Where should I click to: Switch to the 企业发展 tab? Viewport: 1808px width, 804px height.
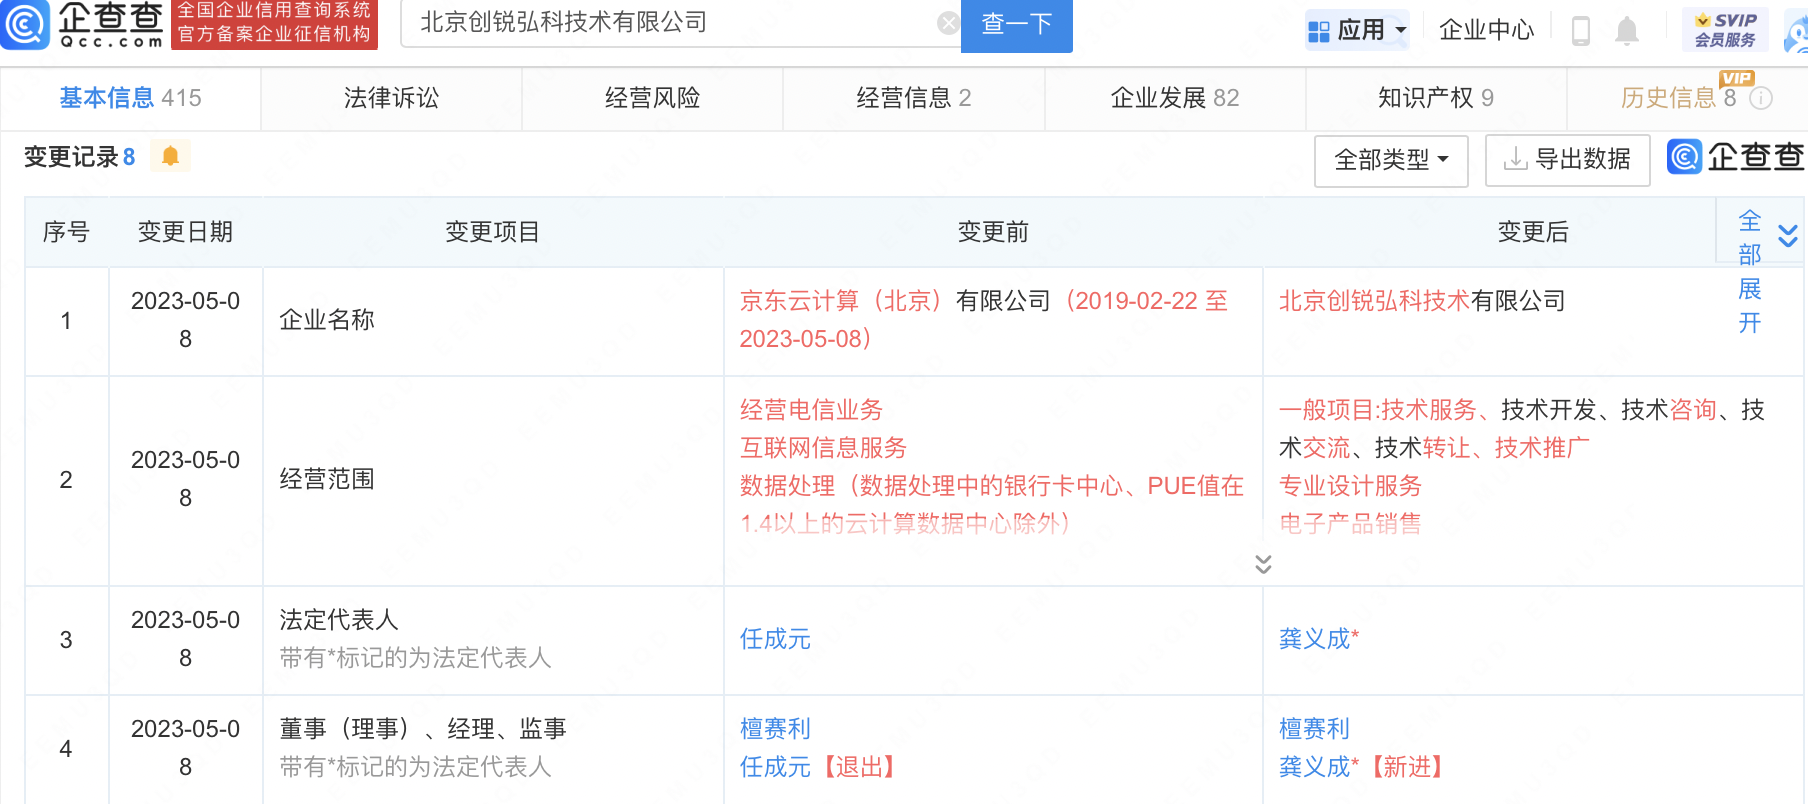click(1175, 98)
